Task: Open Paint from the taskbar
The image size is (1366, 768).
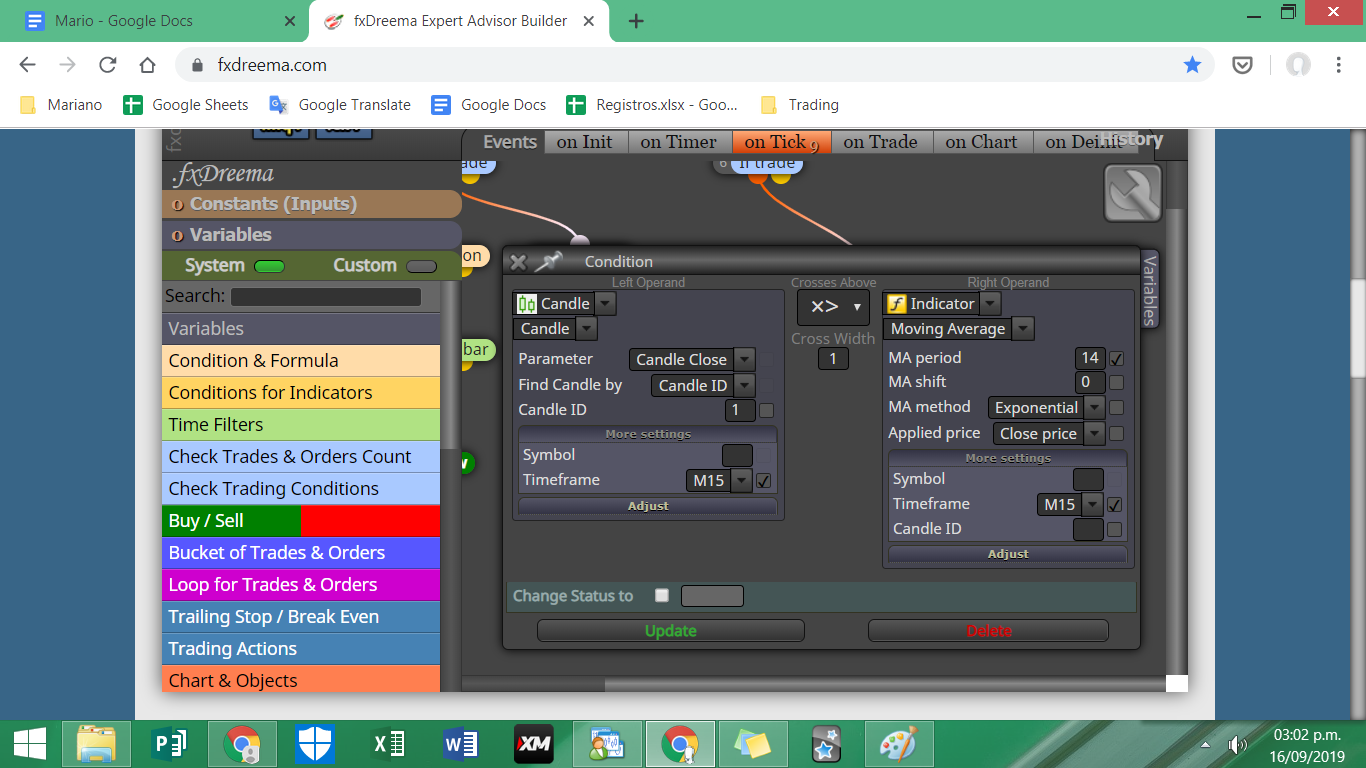Action: point(898,744)
